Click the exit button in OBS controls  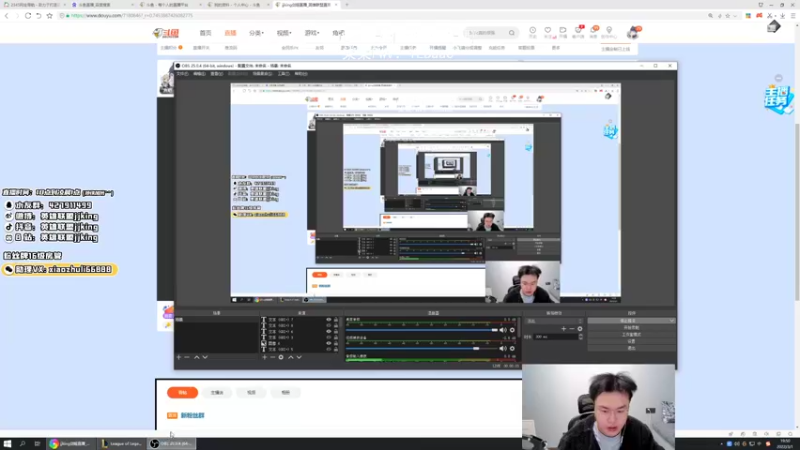pyautogui.click(x=631, y=348)
